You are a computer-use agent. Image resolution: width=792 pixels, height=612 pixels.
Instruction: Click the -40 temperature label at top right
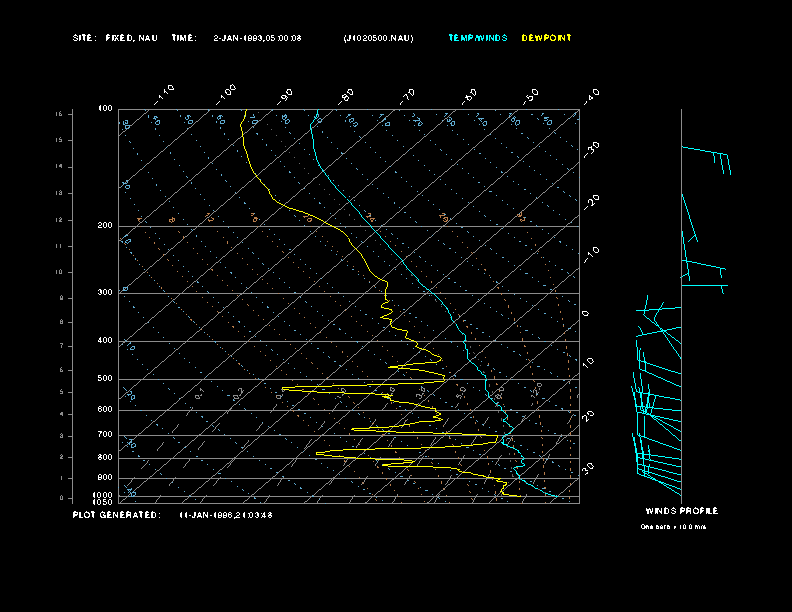coord(591,96)
